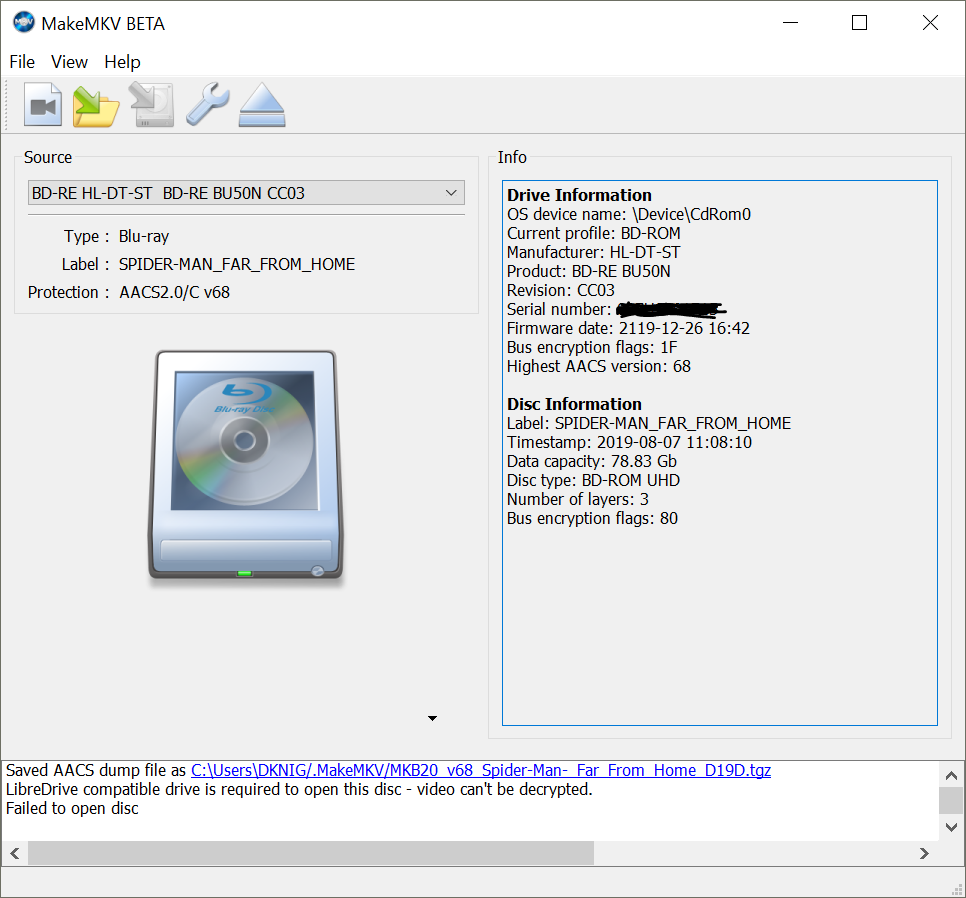Click the Backup disc toolbar icon
Screen dimensions: 966x898
152,105
